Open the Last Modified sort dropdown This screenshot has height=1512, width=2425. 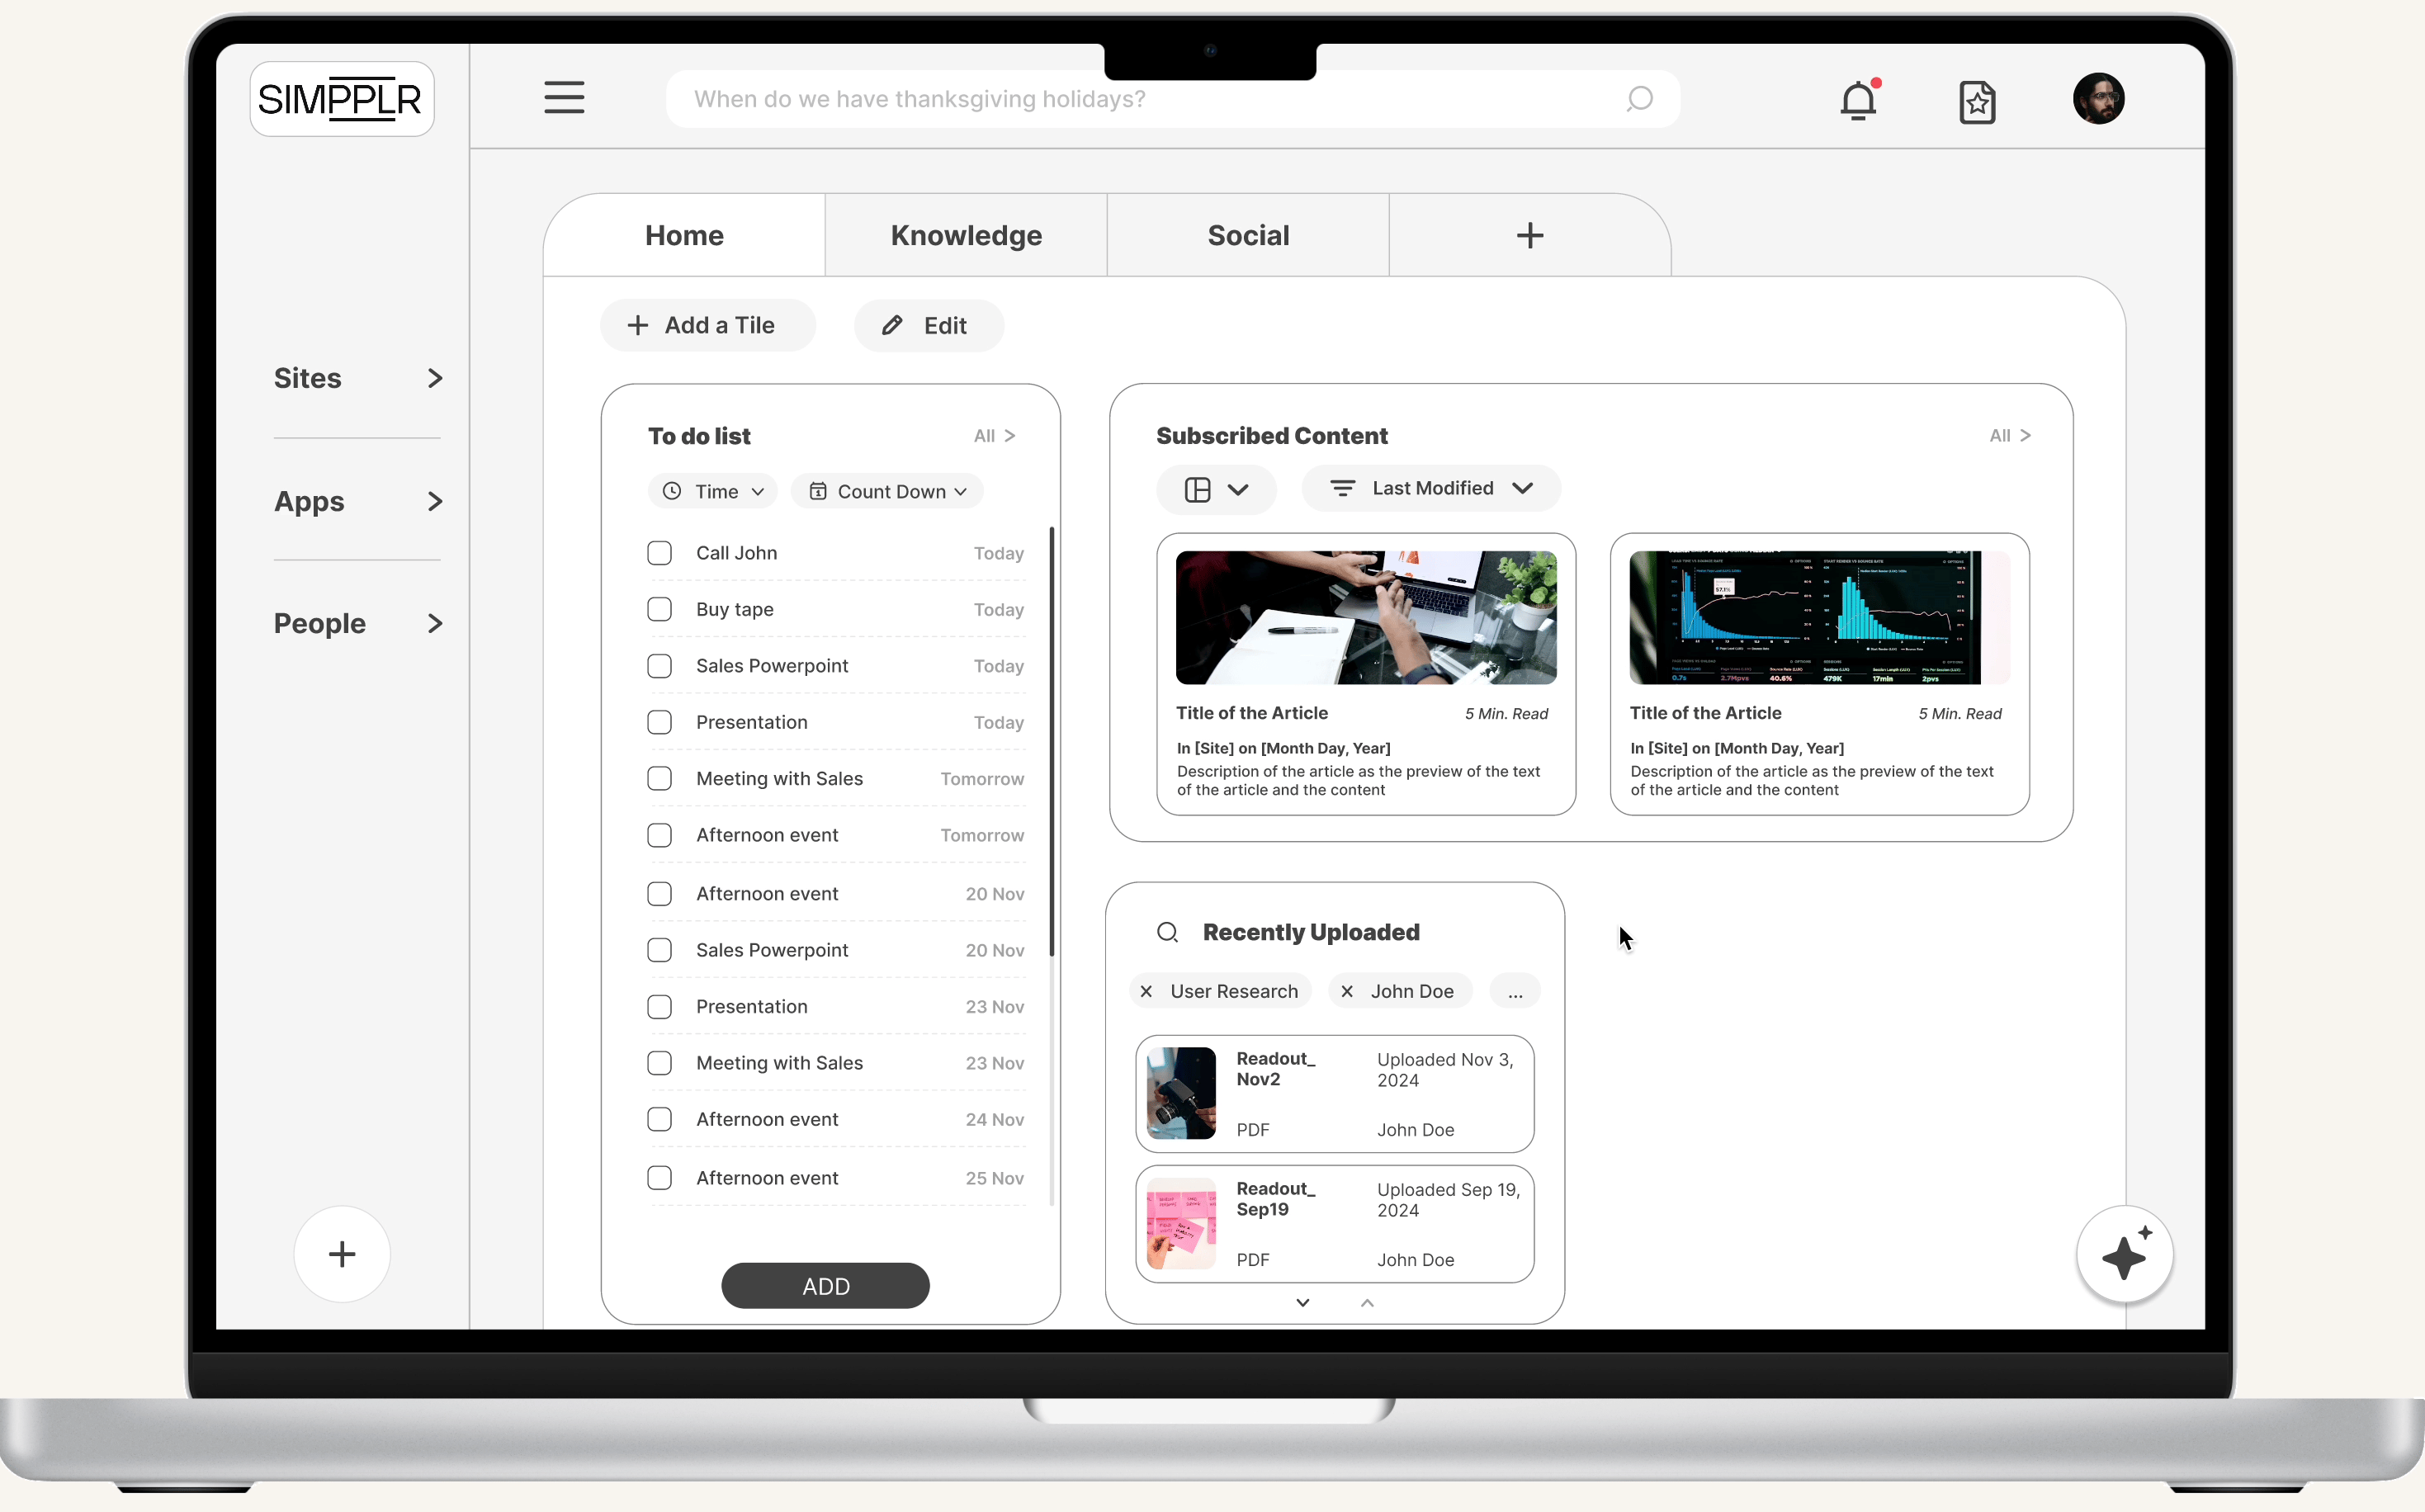point(1431,488)
